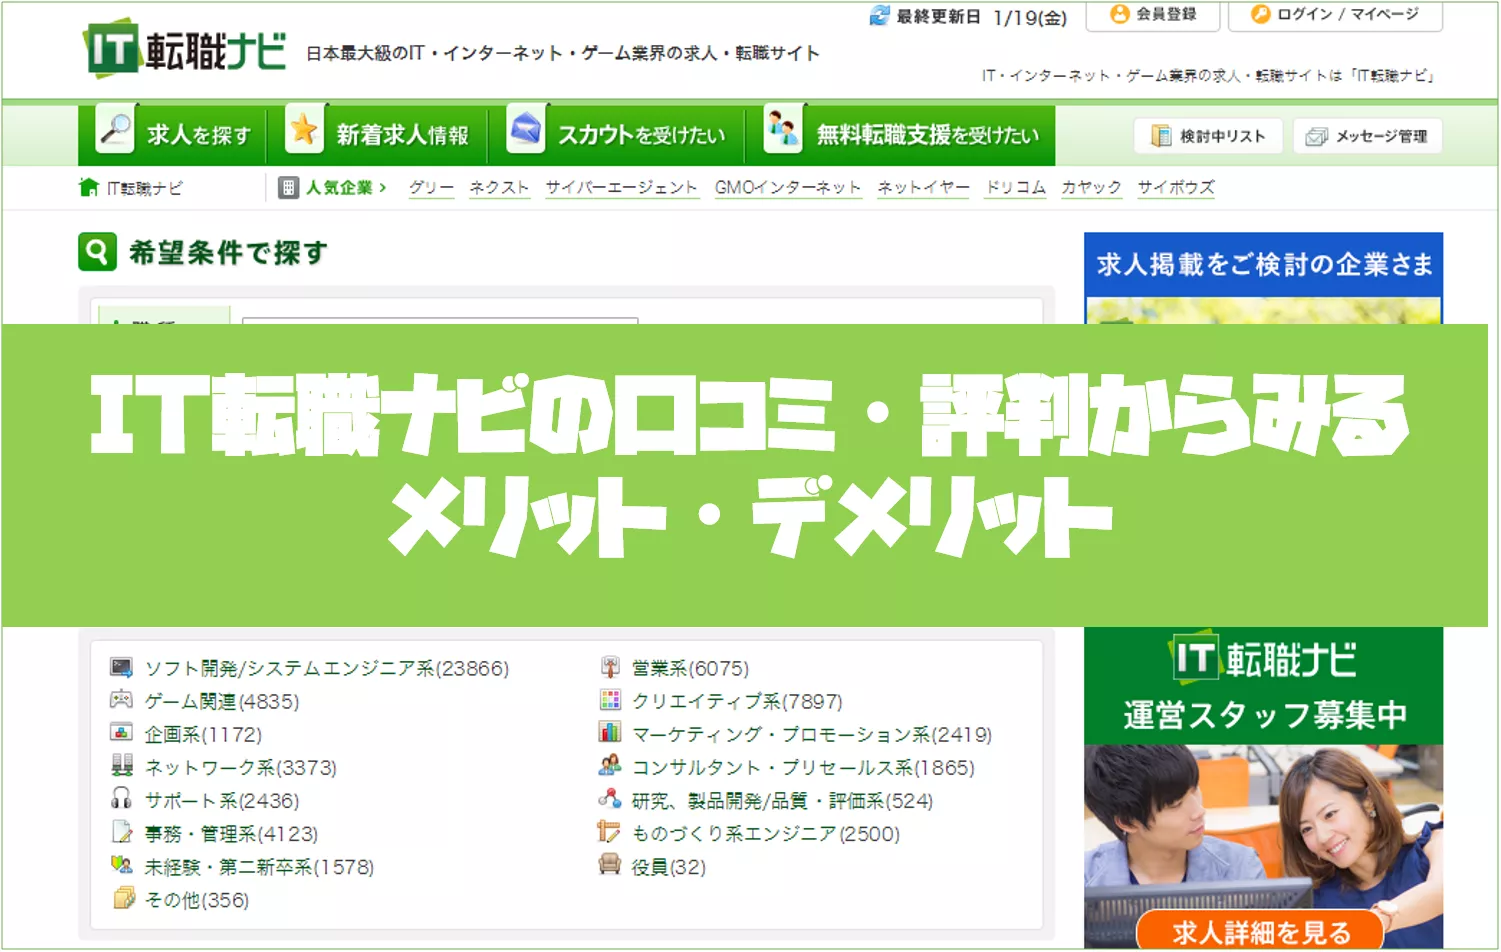Click the magnifying glass icon on 求人を探す
Screen dimensions: 1501x952
coord(115,130)
